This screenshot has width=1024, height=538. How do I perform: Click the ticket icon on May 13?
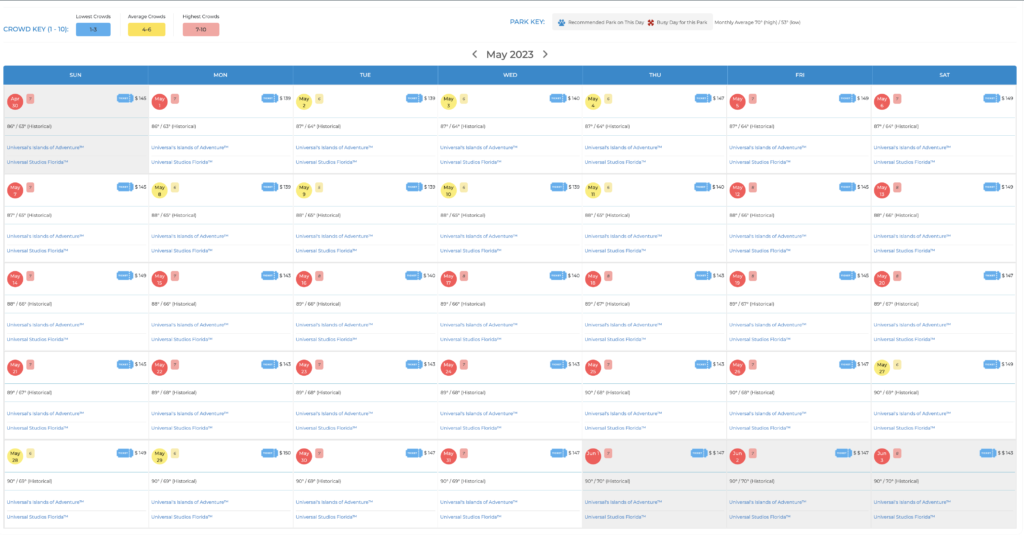(991, 187)
